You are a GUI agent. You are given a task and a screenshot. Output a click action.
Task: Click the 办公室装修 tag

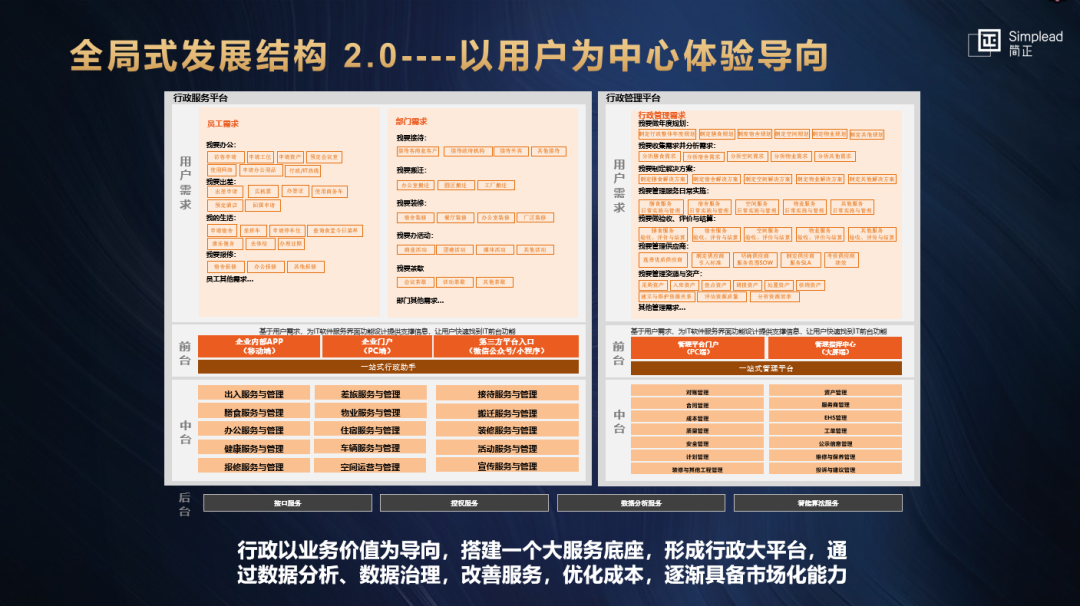pyautogui.click(x=495, y=218)
